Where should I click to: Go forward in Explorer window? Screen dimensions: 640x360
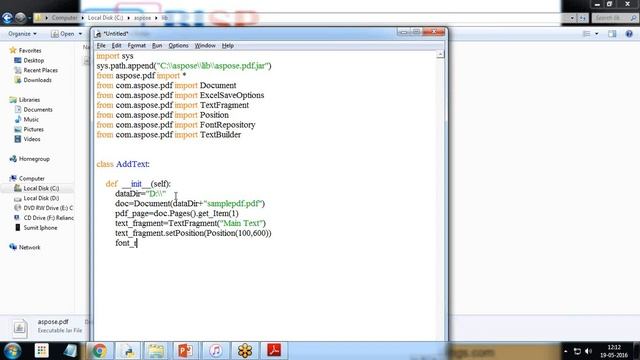pos(20,18)
